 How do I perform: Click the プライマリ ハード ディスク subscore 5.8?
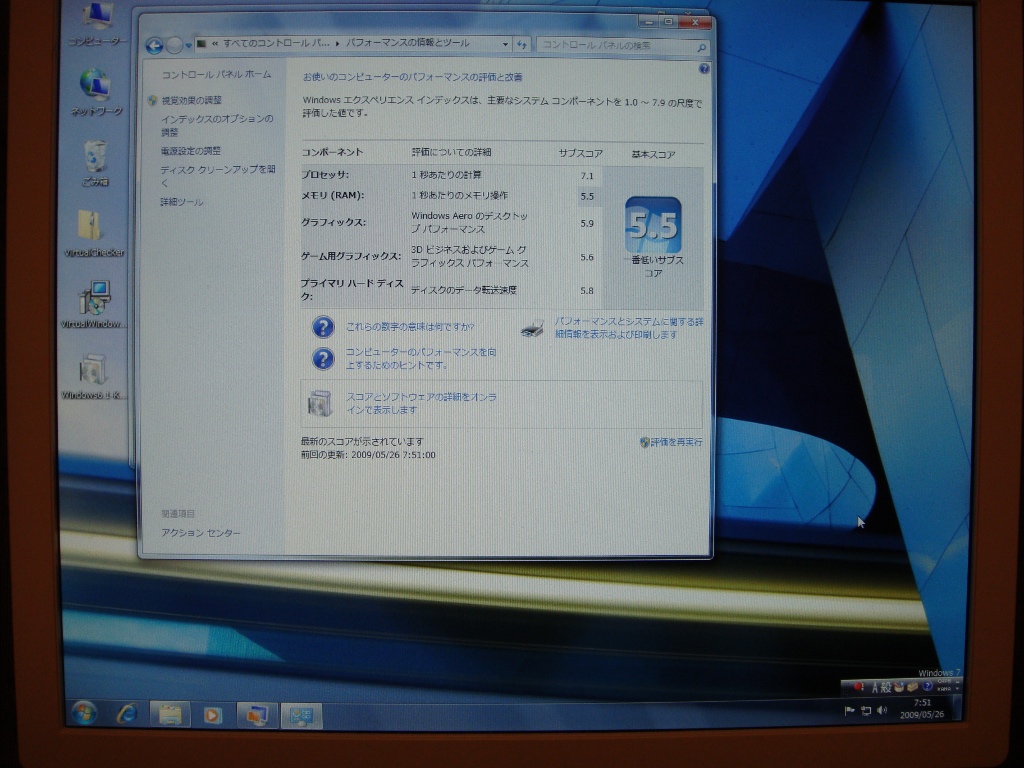point(587,291)
